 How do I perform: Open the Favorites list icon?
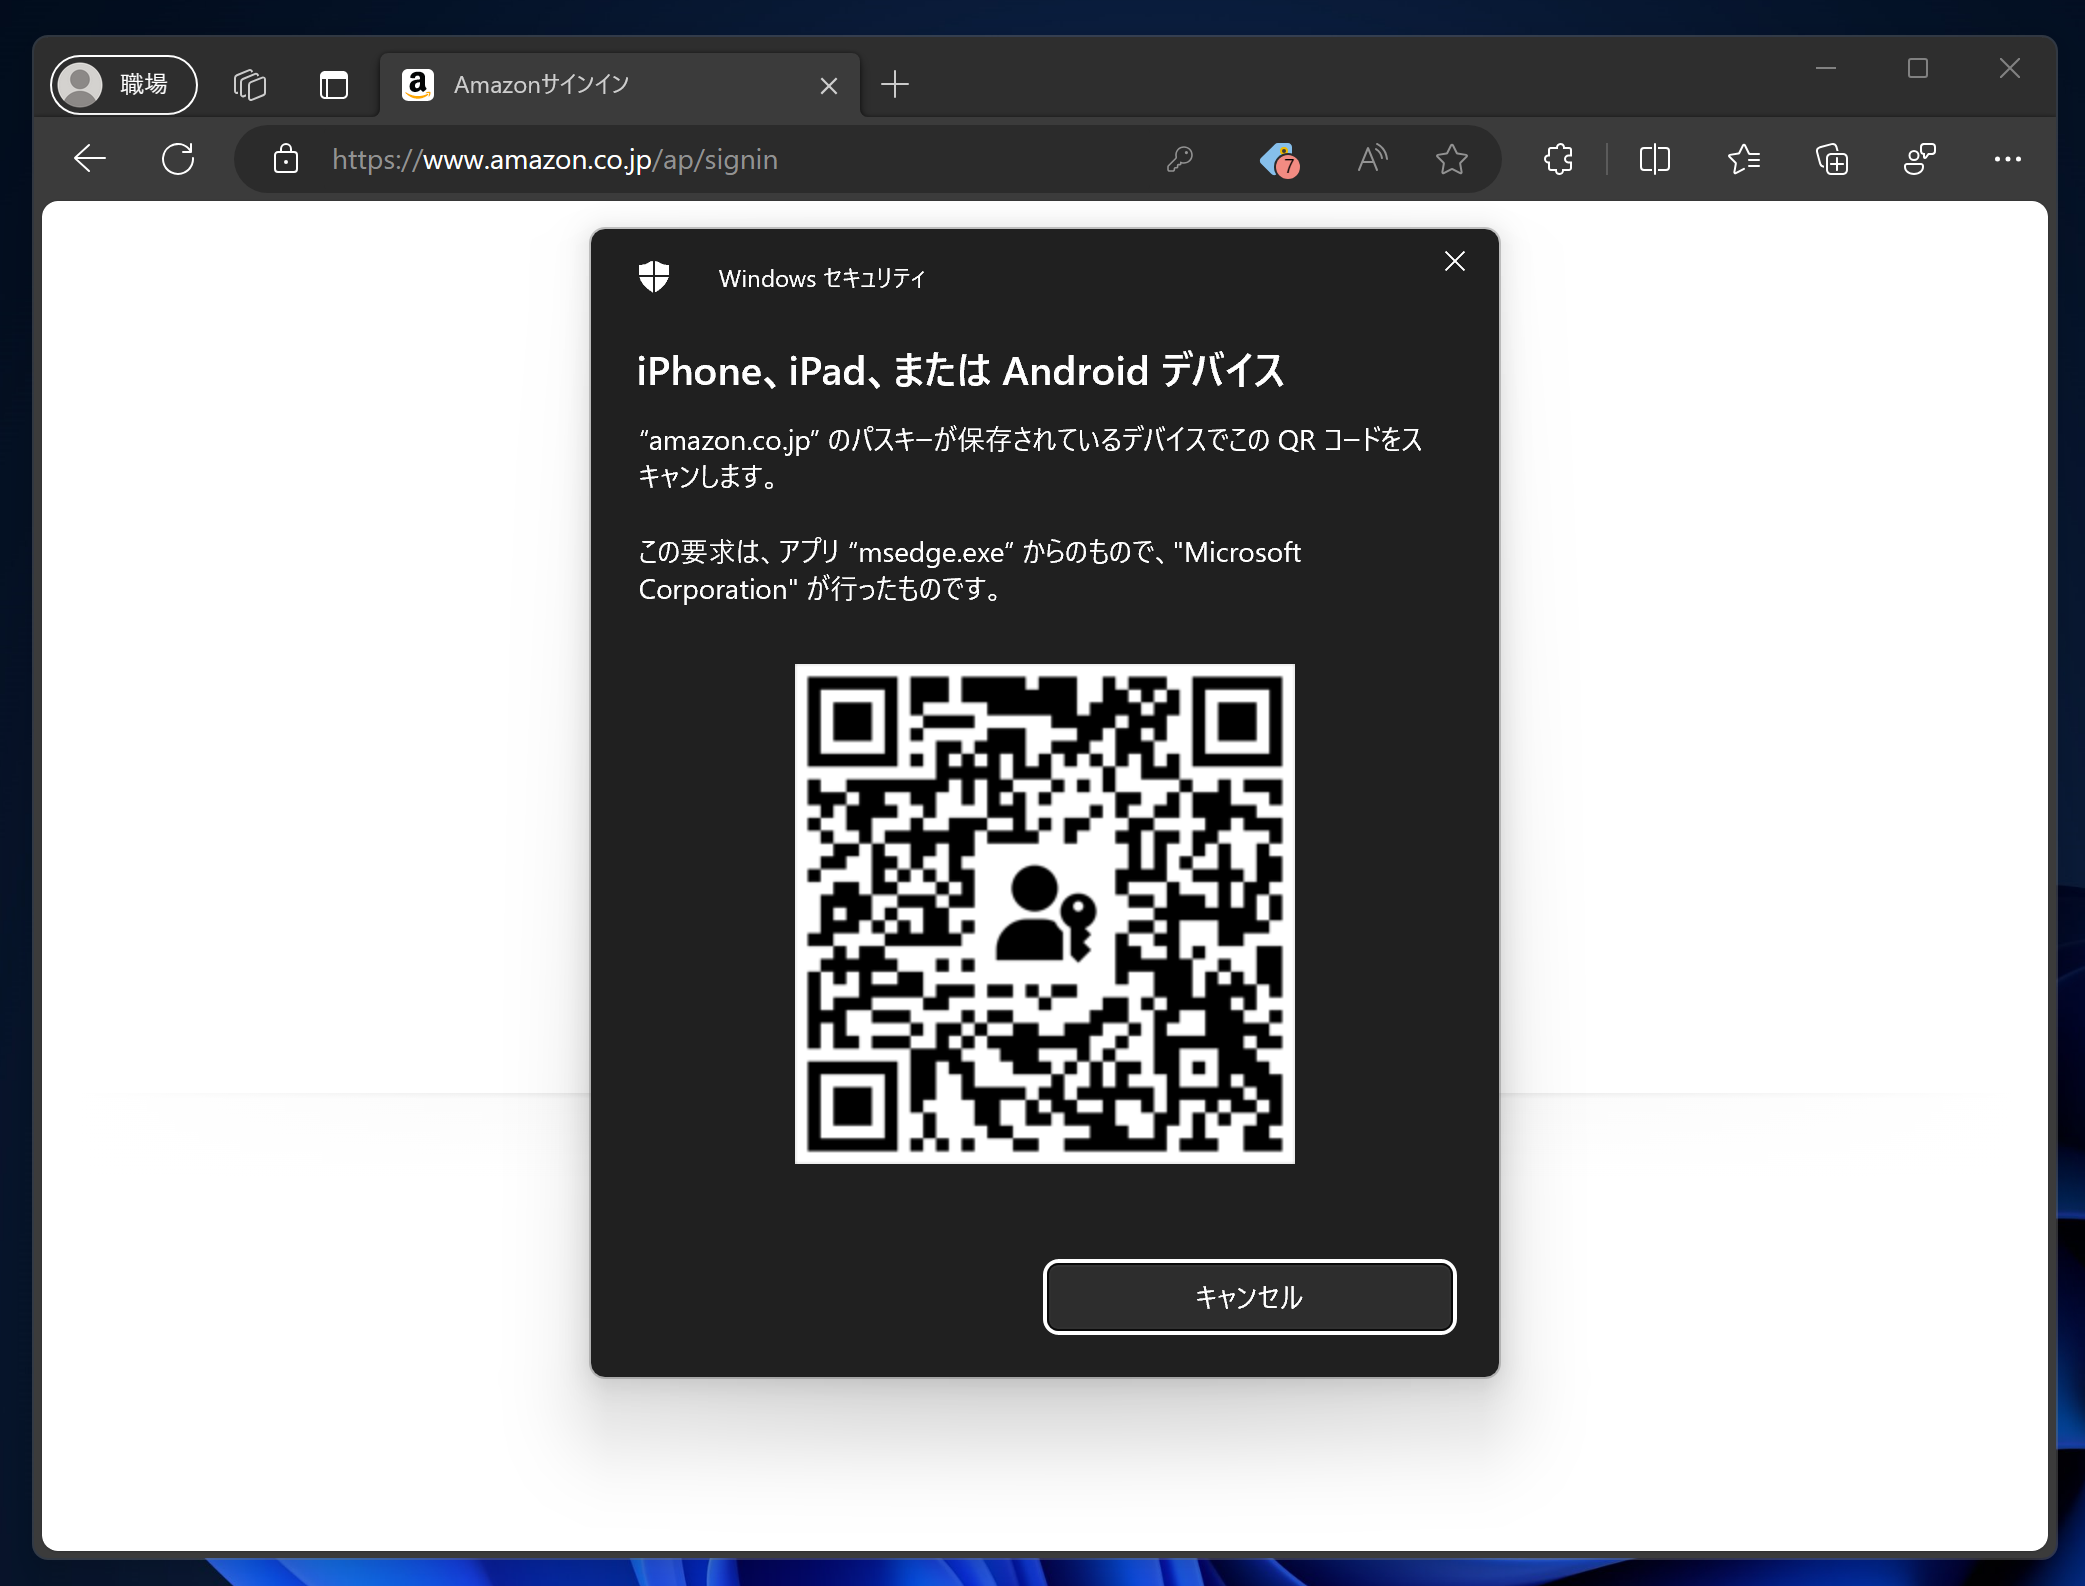coord(1743,159)
